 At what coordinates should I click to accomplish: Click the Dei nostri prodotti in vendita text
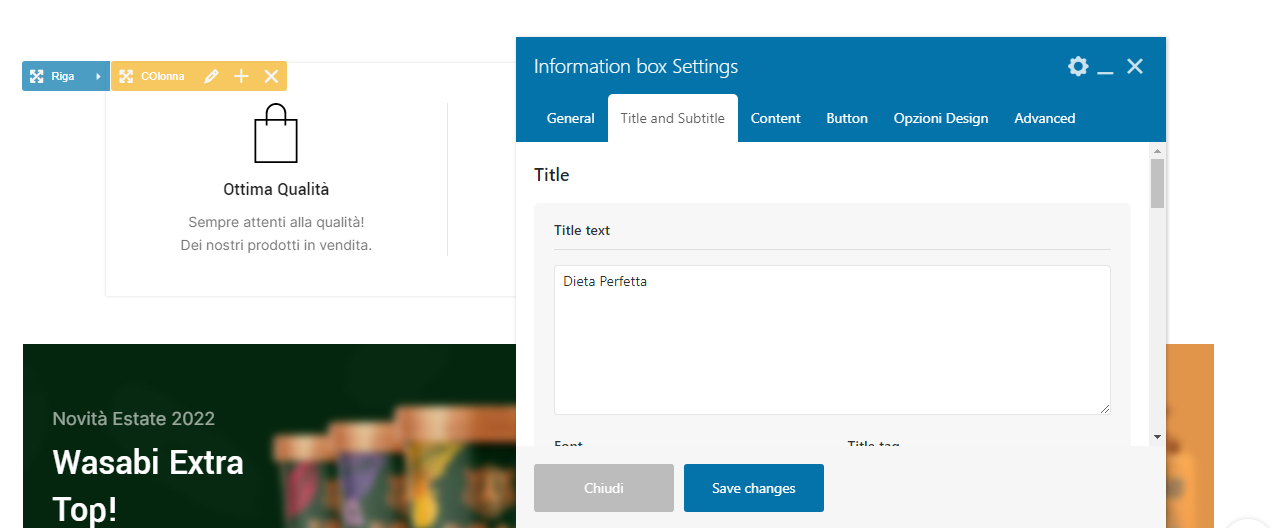click(276, 245)
